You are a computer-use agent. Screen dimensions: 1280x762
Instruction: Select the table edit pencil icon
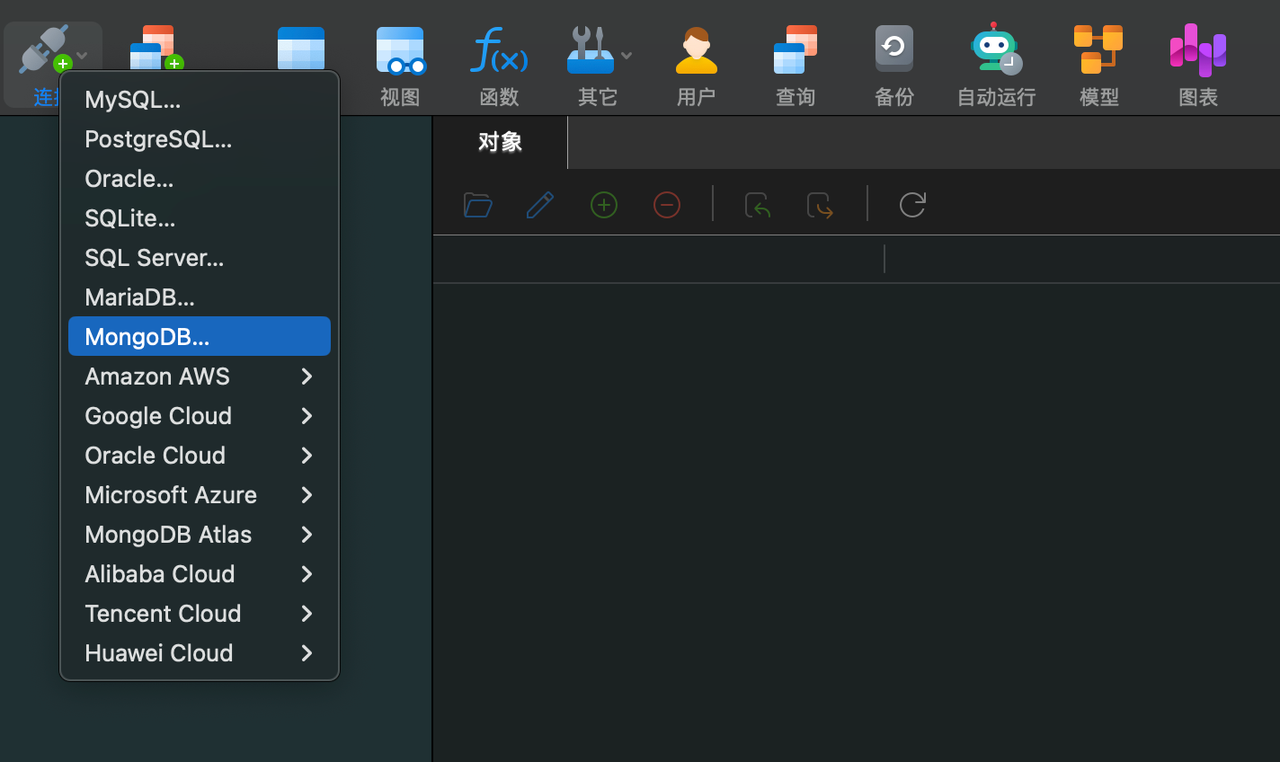tap(540, 205)
